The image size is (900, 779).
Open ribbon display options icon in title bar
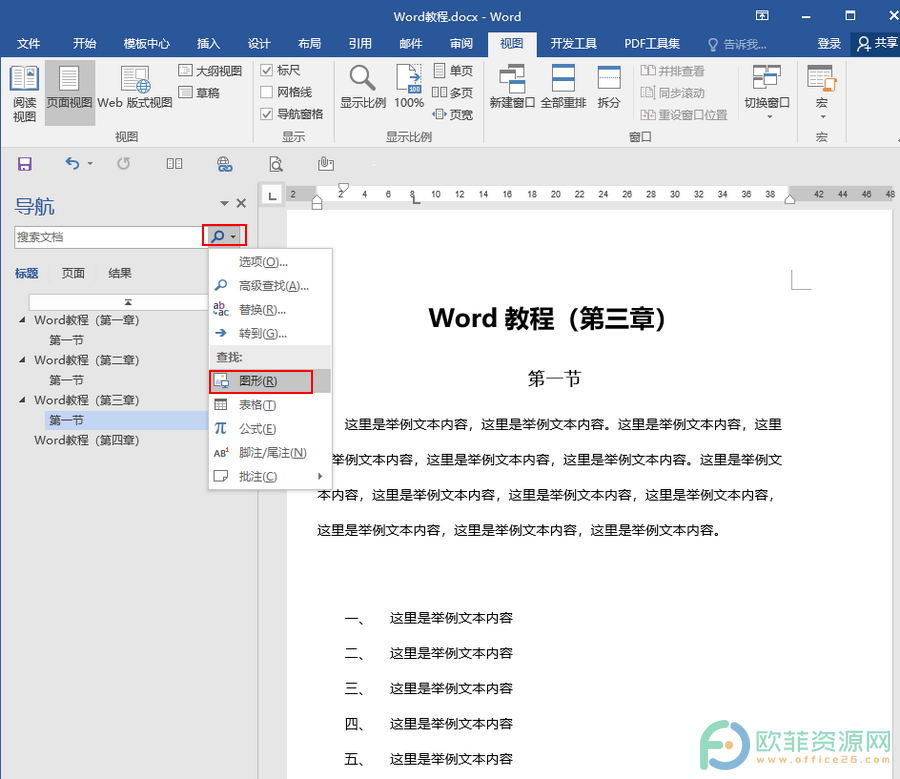pos(762,15)
